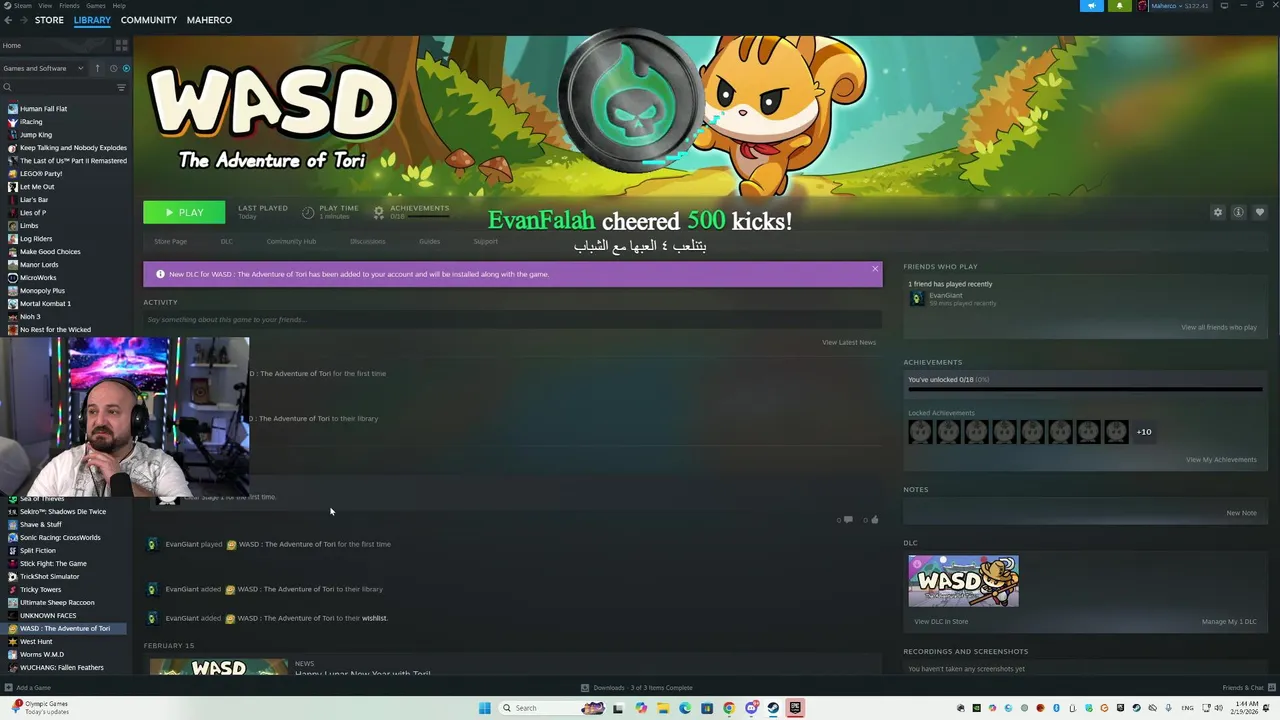This screenshot has width=1280, height=720.
Task: Toggle the ready-to-play filter icon
Action: pos(125,68)
